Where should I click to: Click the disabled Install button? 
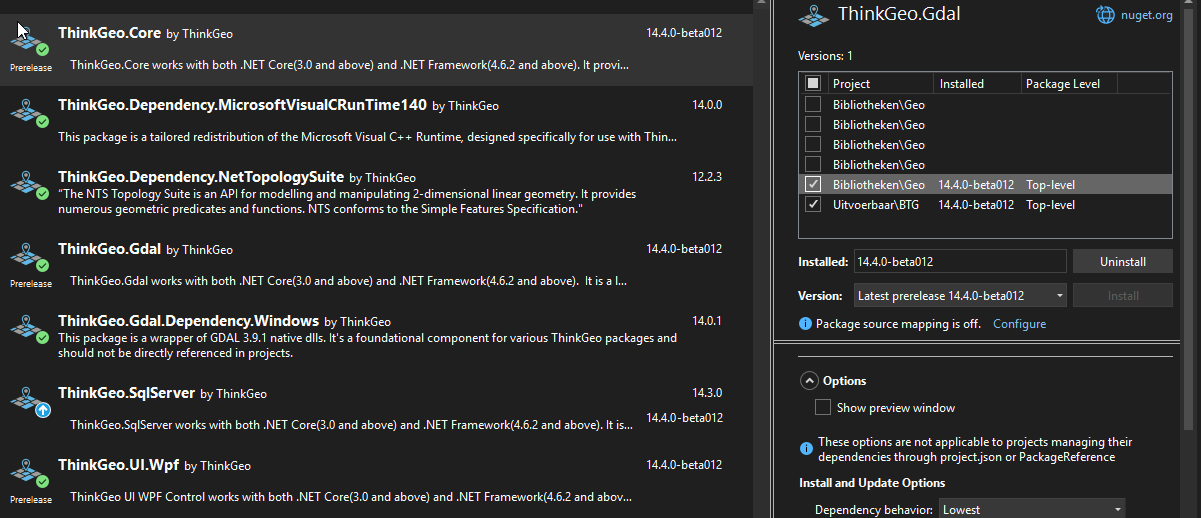(1122, 295)
